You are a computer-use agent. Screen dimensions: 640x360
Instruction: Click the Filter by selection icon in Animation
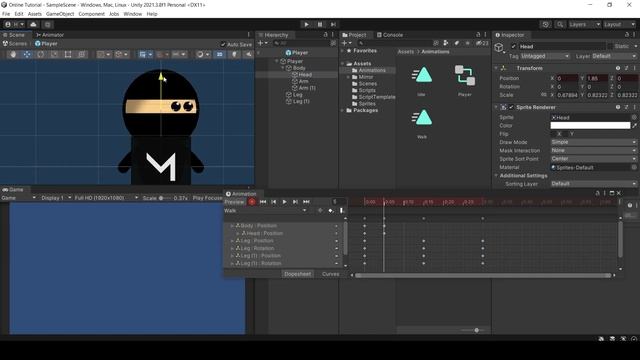tap(320, 211)
